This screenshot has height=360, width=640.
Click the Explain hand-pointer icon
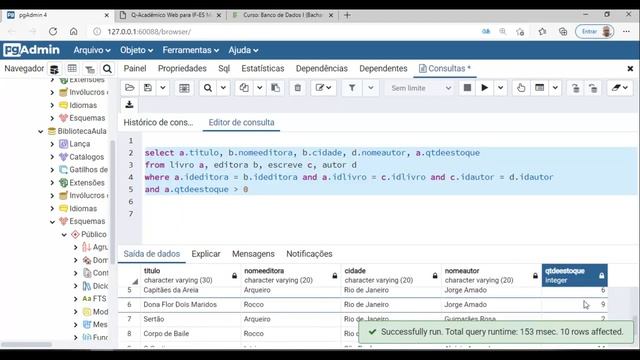tap(521, 88)
